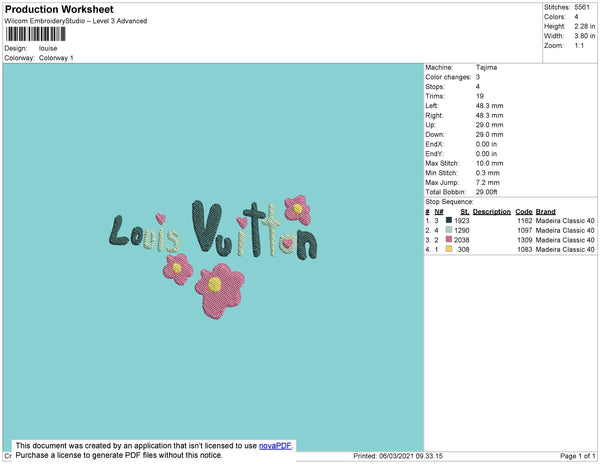This screenshot has height=464, width=600.
Task: Click the Left value '48.3 mm'
Action: 489,106
